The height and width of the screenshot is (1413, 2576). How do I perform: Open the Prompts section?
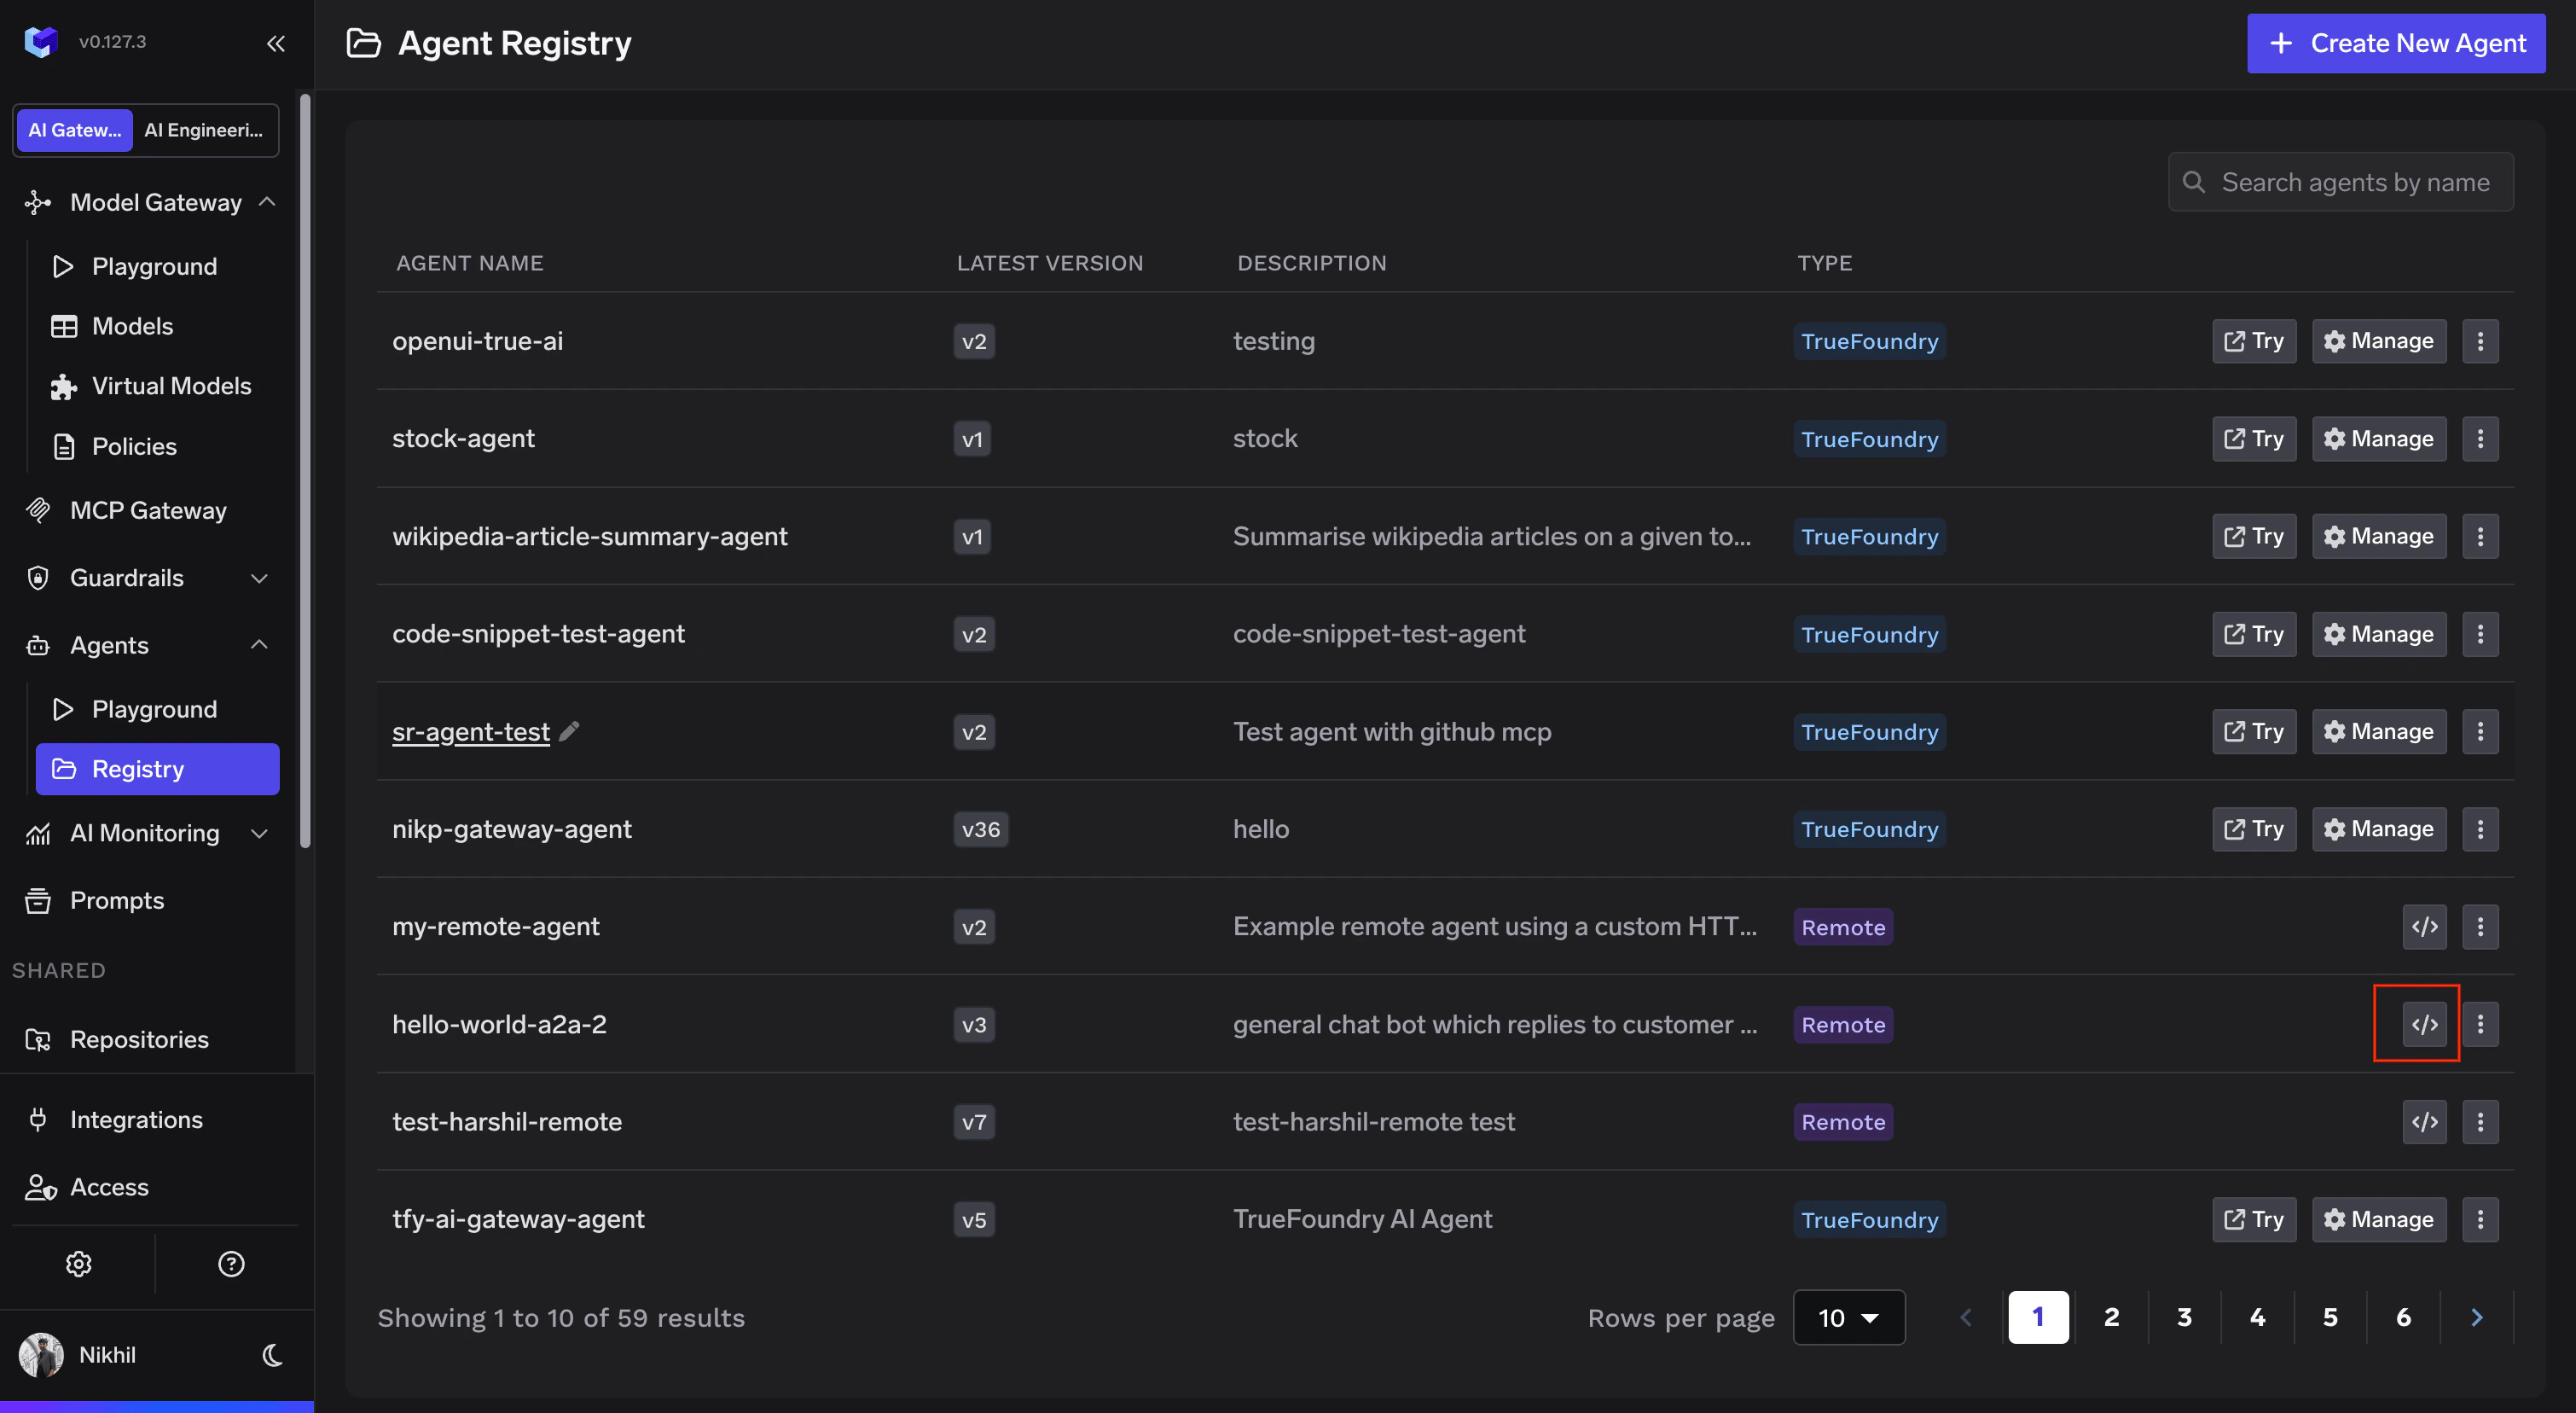(x=117, y=900)
